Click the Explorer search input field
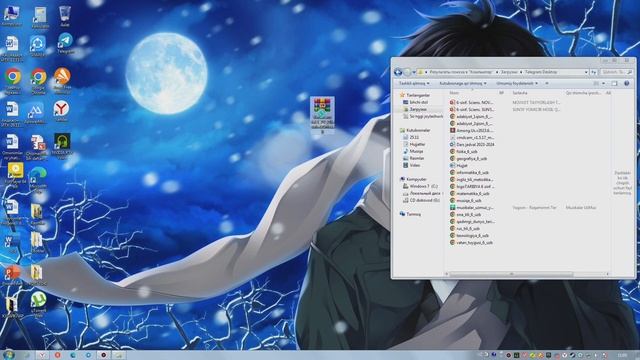This screenshot has width=640, height=360. 616,72
